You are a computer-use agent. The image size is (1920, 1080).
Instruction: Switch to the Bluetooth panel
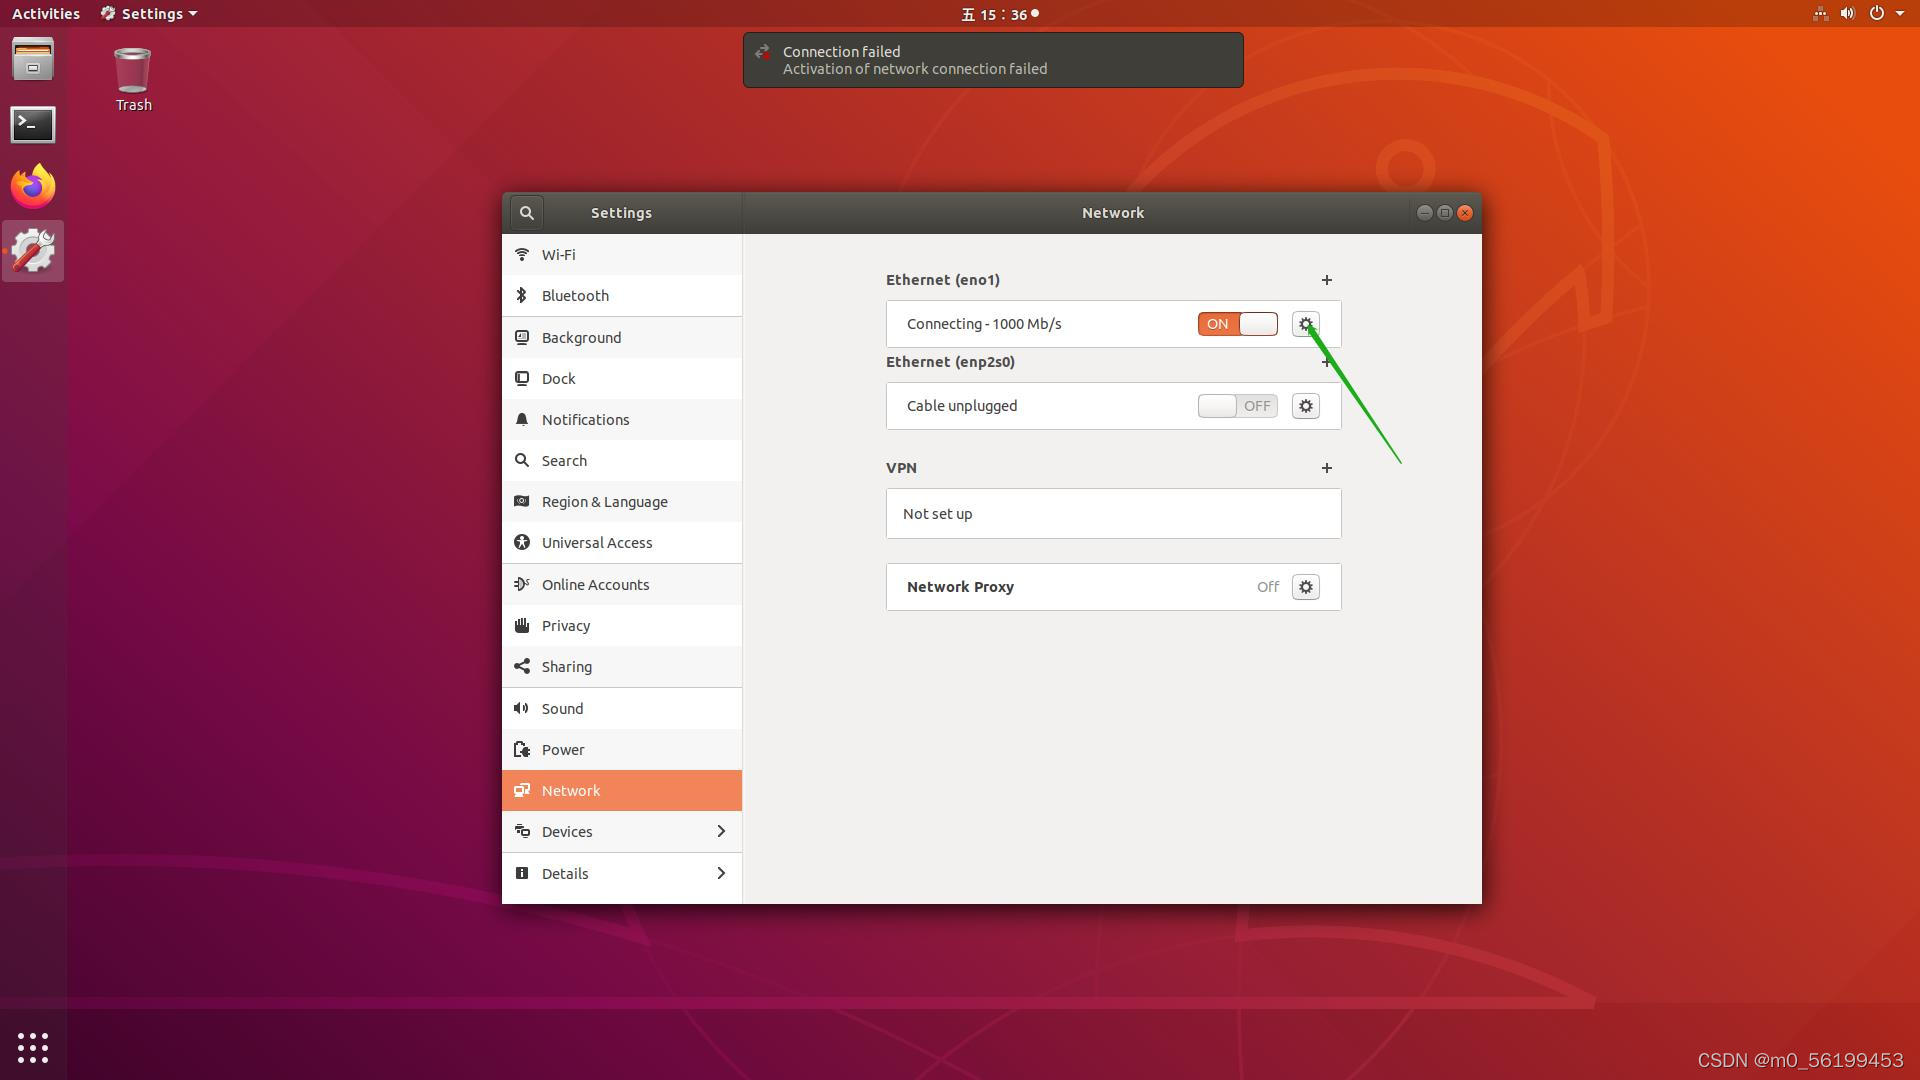[x=575, y=296]
